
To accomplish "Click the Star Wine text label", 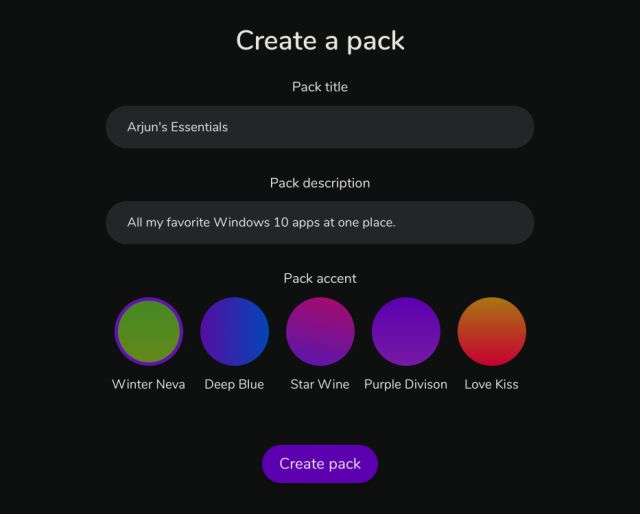I will (x=320, y=384).
